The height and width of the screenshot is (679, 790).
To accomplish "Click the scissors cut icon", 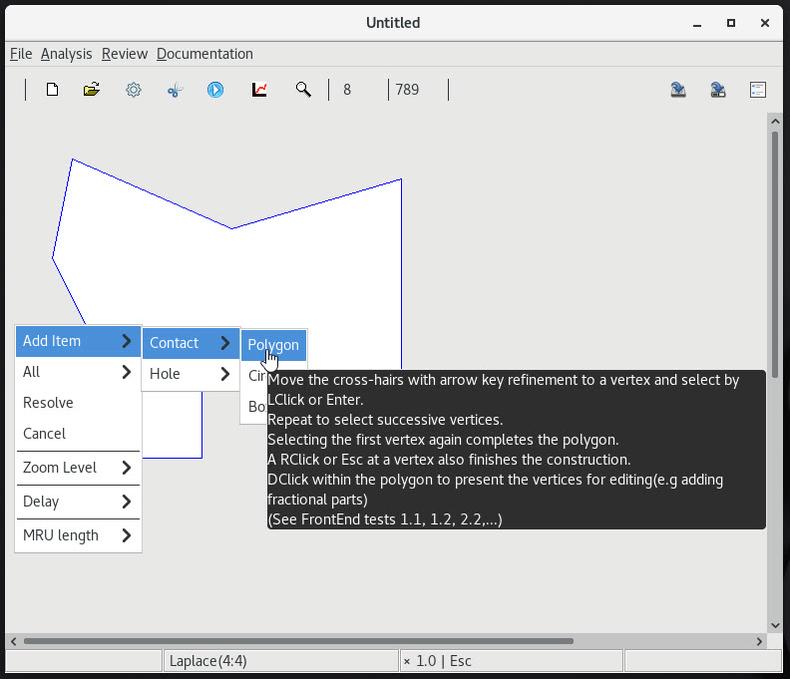I will [x=175, y=90].
